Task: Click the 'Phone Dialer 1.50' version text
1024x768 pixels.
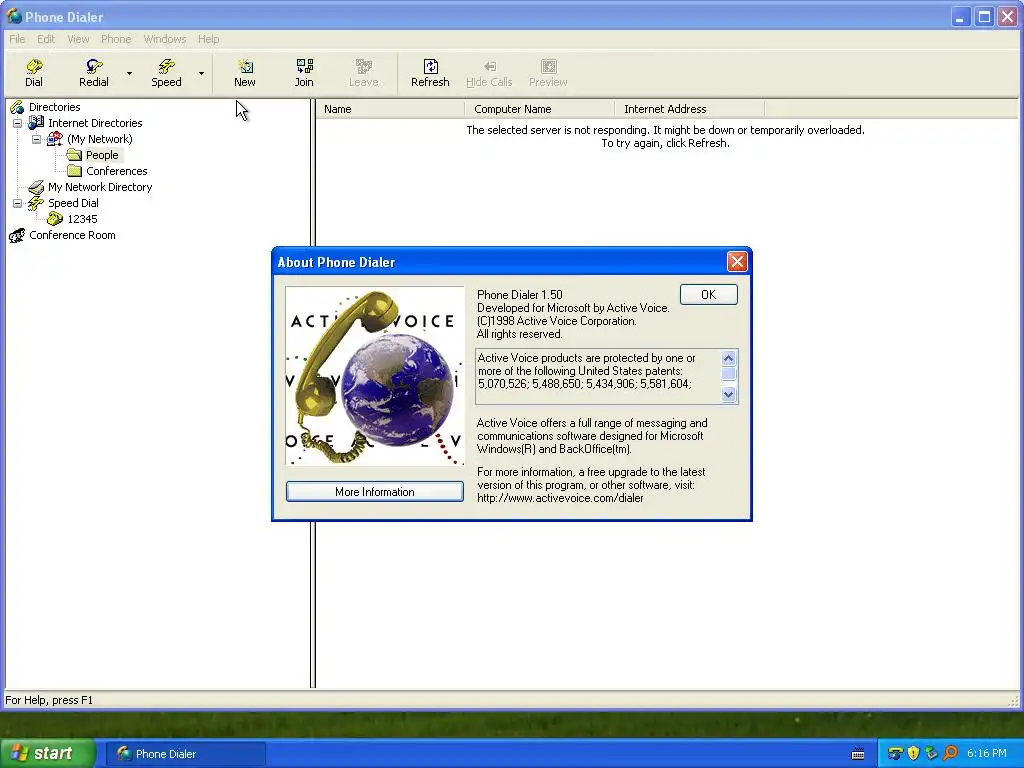Action: pos(520,295)
